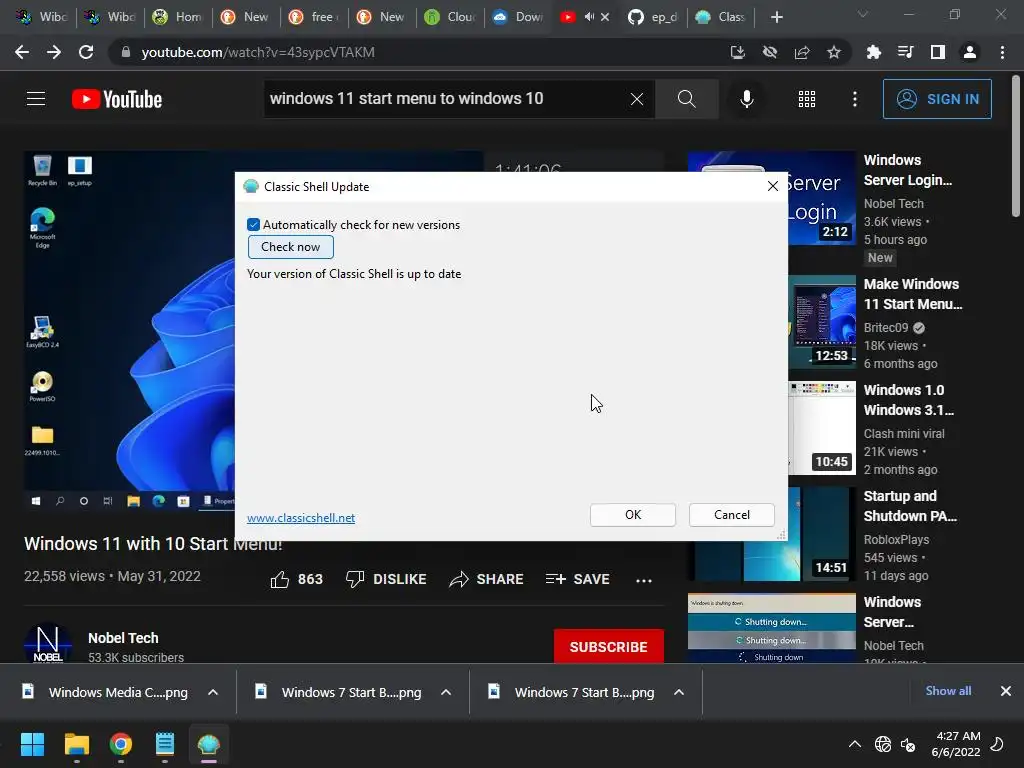Open Chrome profile icon
The width and height of the screenshot is (1024, 768).
[x=970, y=52]
